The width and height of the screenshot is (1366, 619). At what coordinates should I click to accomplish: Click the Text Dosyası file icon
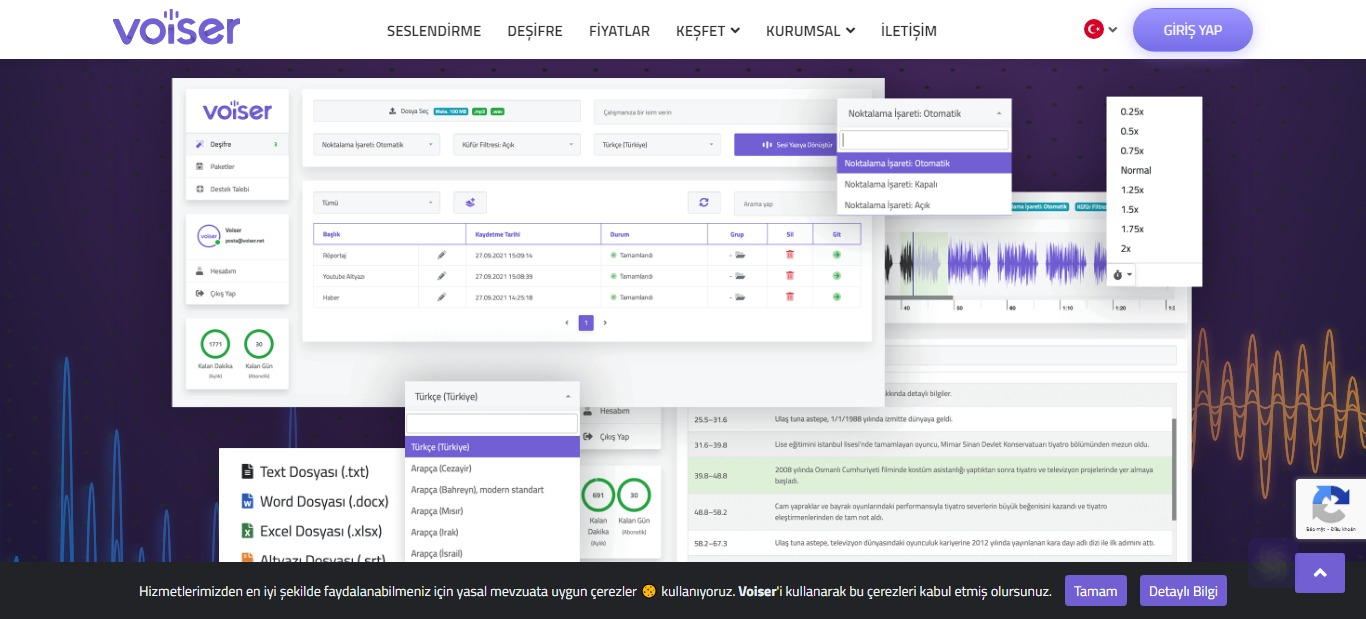pyautogui.click(x=247, y=471)
